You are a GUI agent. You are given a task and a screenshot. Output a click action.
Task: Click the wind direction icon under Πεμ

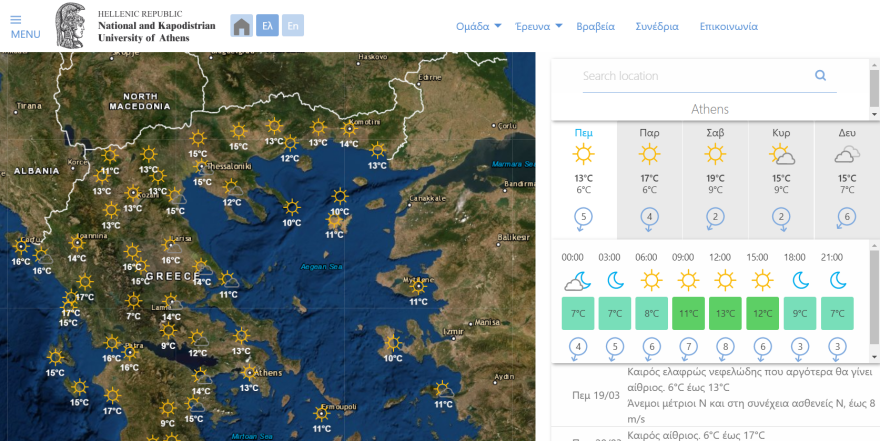[x=584, y=217]
